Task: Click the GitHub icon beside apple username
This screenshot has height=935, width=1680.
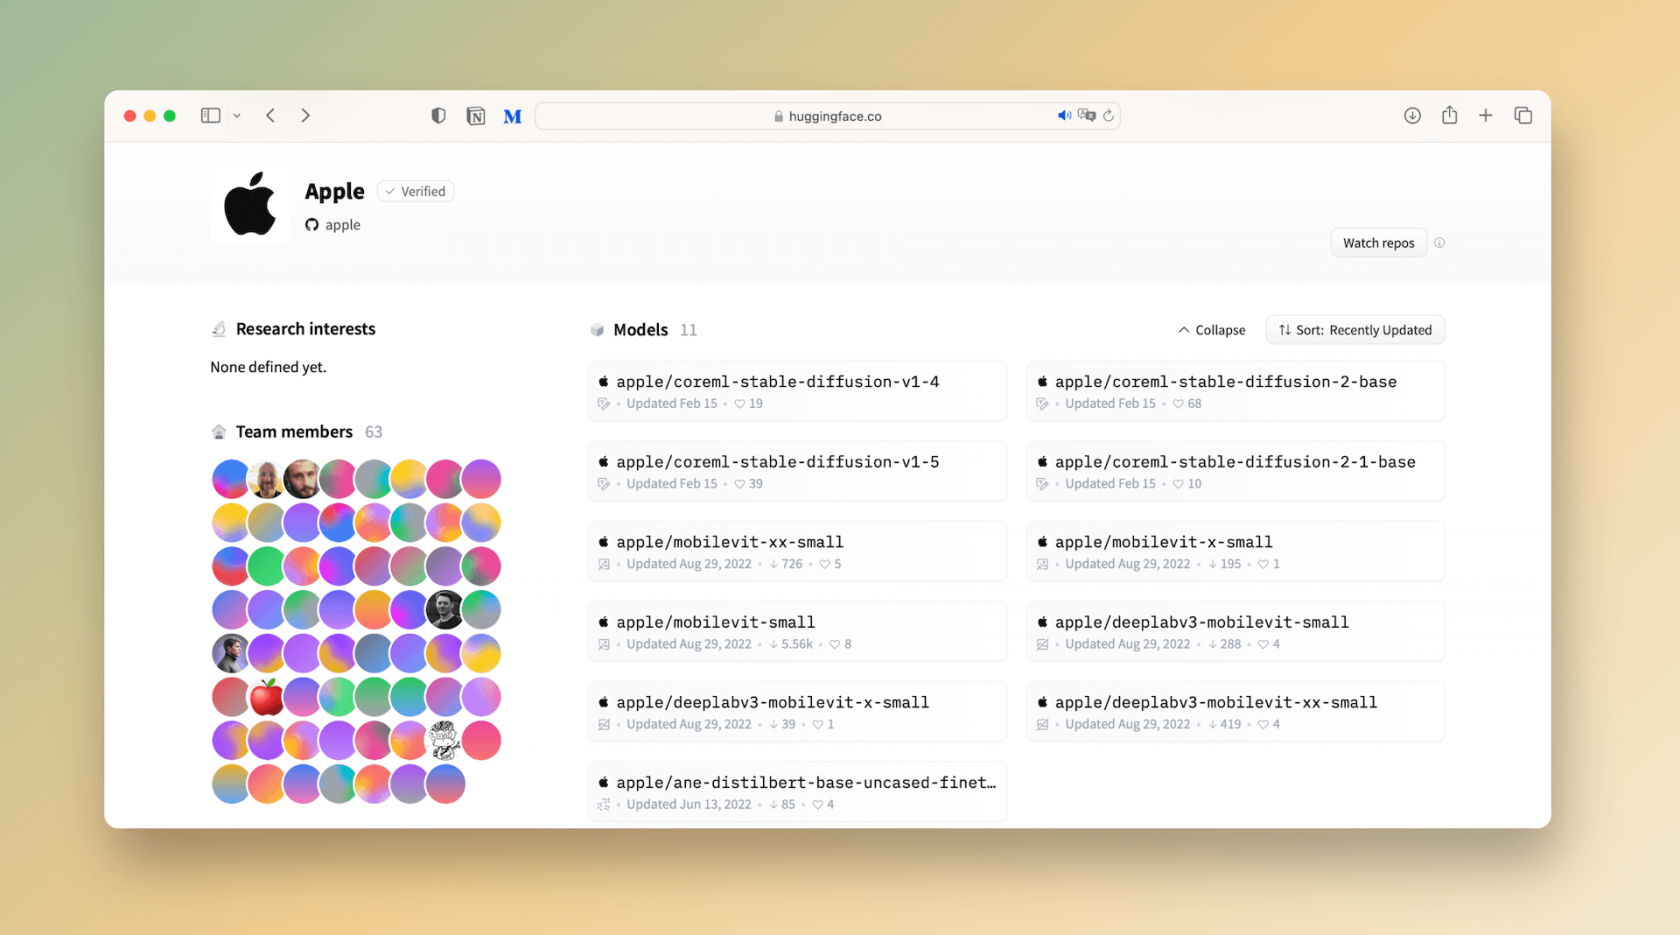Action: [311, 224]
